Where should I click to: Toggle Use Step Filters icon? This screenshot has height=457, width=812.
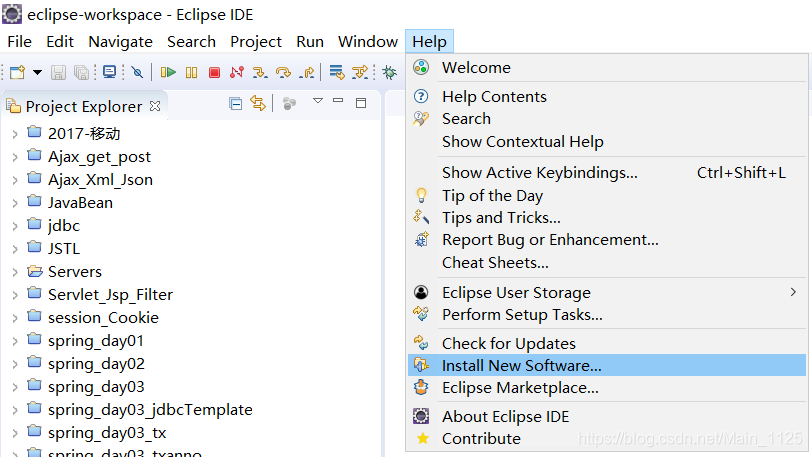(x=360, y=72)
